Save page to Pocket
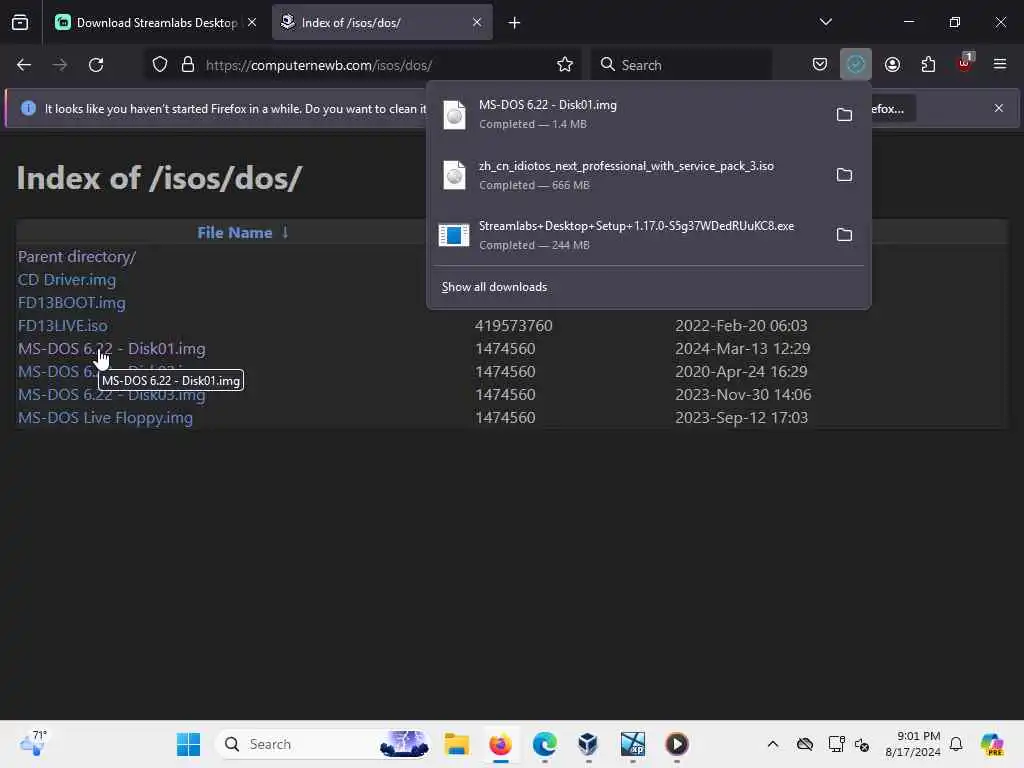 point(820,65)
